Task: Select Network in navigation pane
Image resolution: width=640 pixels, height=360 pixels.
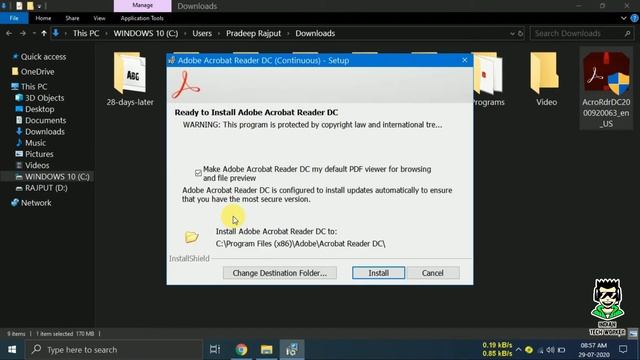Action: [36, 203]
